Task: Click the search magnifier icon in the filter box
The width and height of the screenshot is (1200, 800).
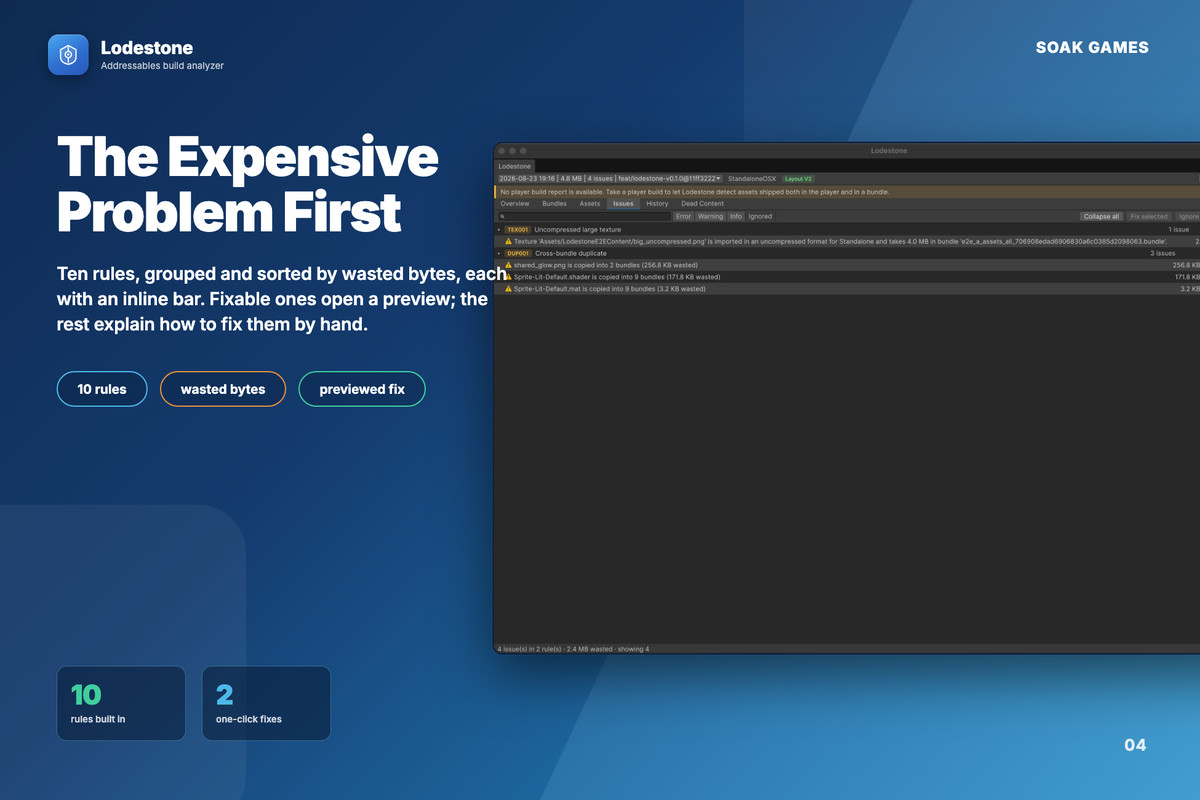Action: [503, 216]
